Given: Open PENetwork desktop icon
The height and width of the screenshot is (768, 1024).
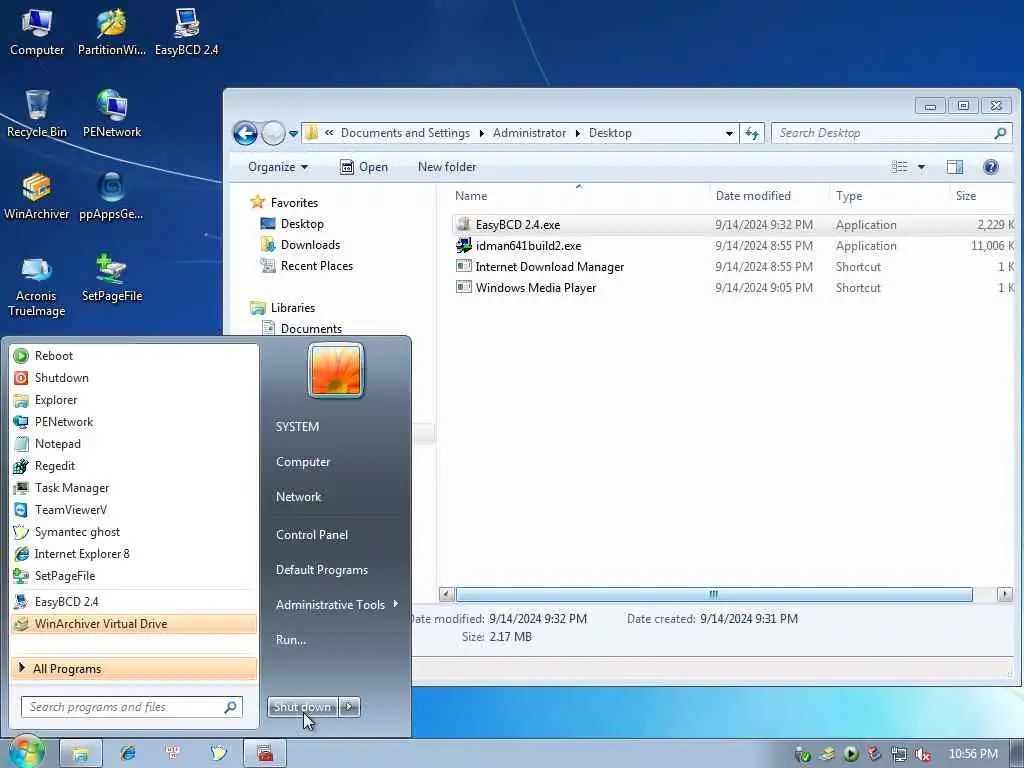Looking at the screenshot, I should [x=112, y=114].
